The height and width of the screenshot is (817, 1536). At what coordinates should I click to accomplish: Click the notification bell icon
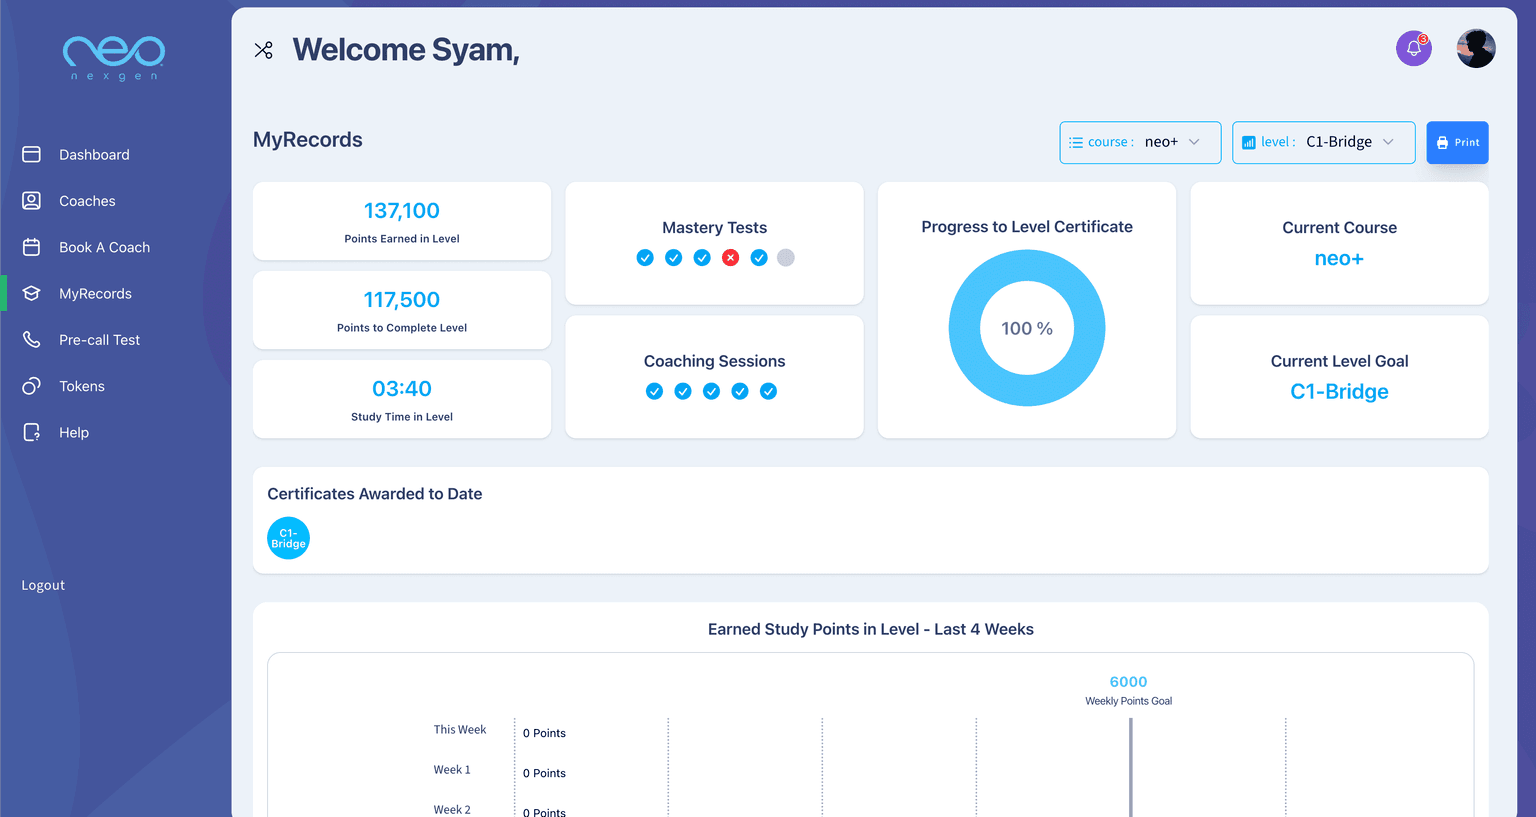coord(1413,48)
